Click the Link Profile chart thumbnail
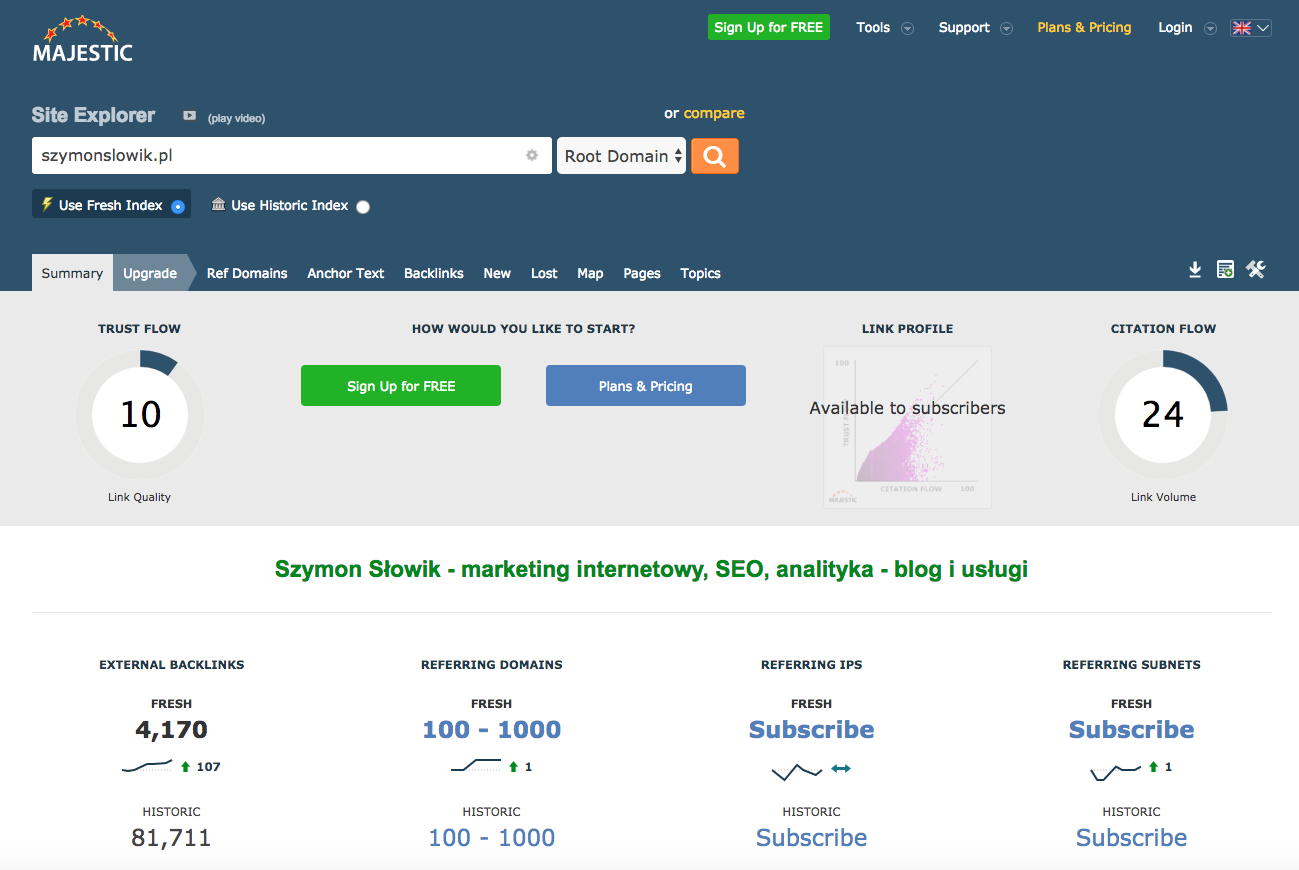 click(x=907, y=427)
